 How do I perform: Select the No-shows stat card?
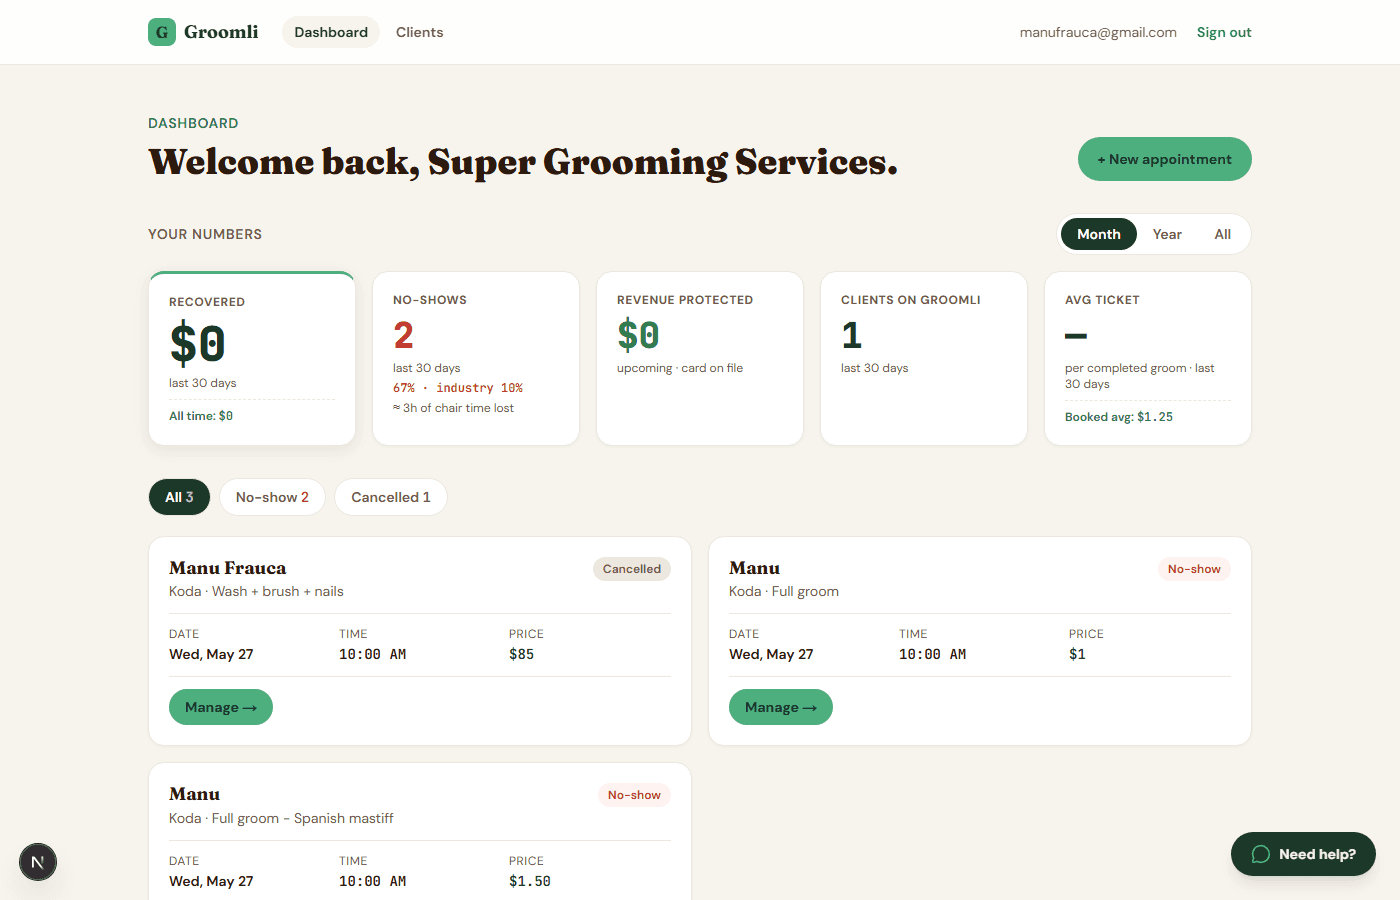476,358
